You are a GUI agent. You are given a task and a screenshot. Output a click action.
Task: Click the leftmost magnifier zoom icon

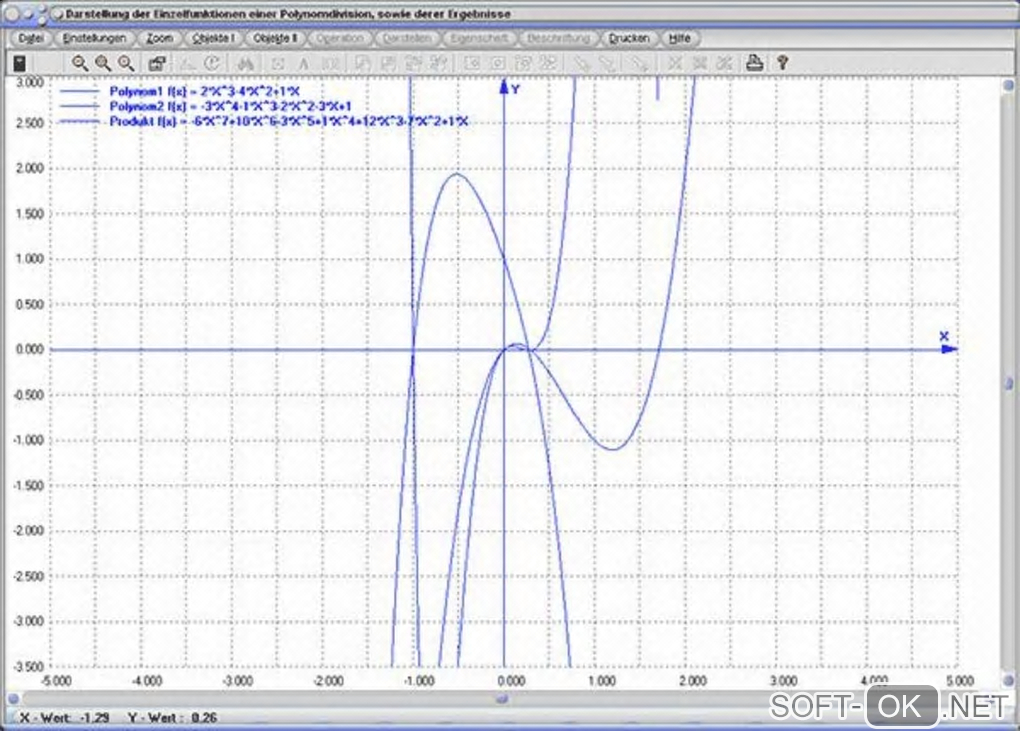[80, 63]
